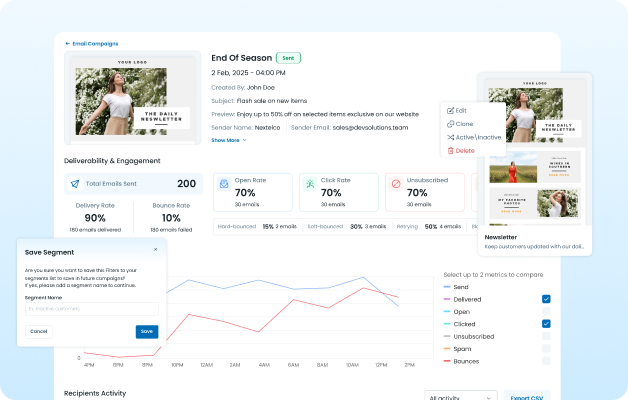Screen dimensions: 628x400
Task: Go back to Email Campaigns
Action: [91, 44]
